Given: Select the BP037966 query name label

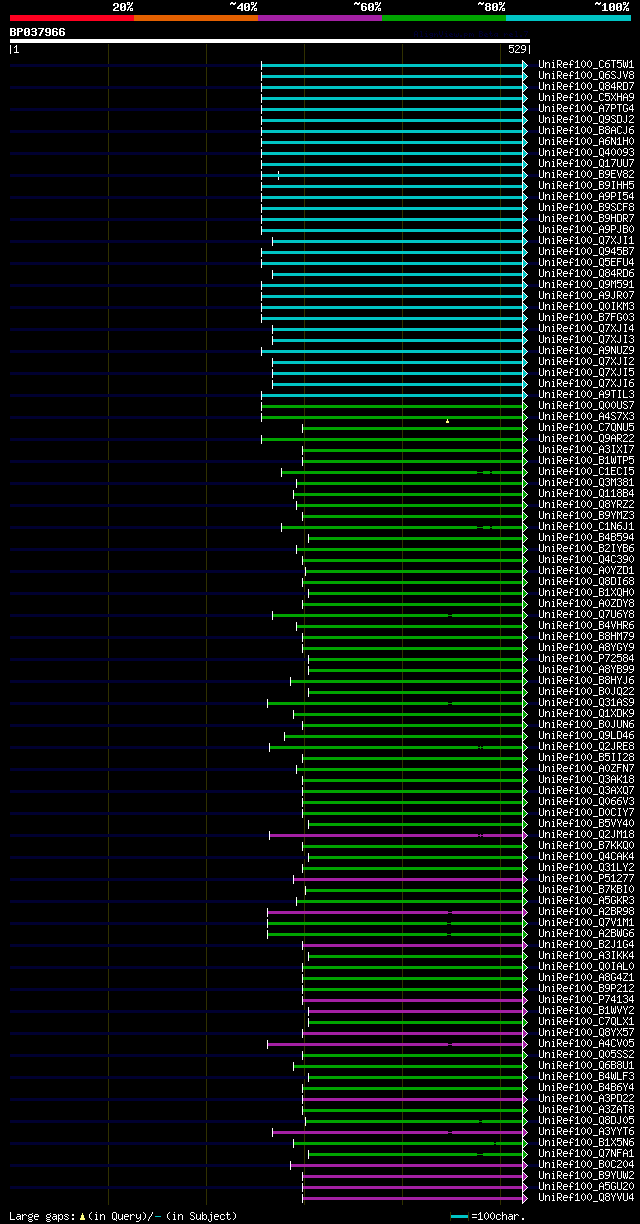Looking at the screenshot, I should point(38,32).
